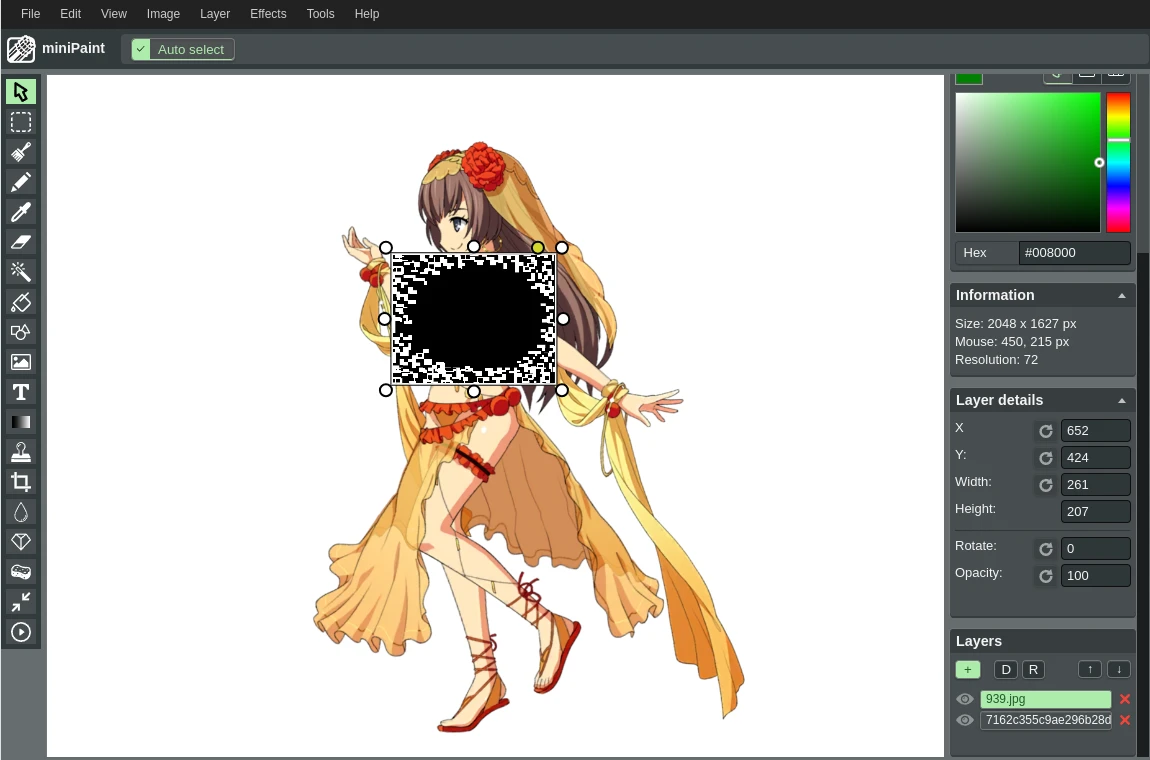Viewport: 1150px width, 760px height.
Task: Reset the layer Y position value
Action: coord(1046,458)
